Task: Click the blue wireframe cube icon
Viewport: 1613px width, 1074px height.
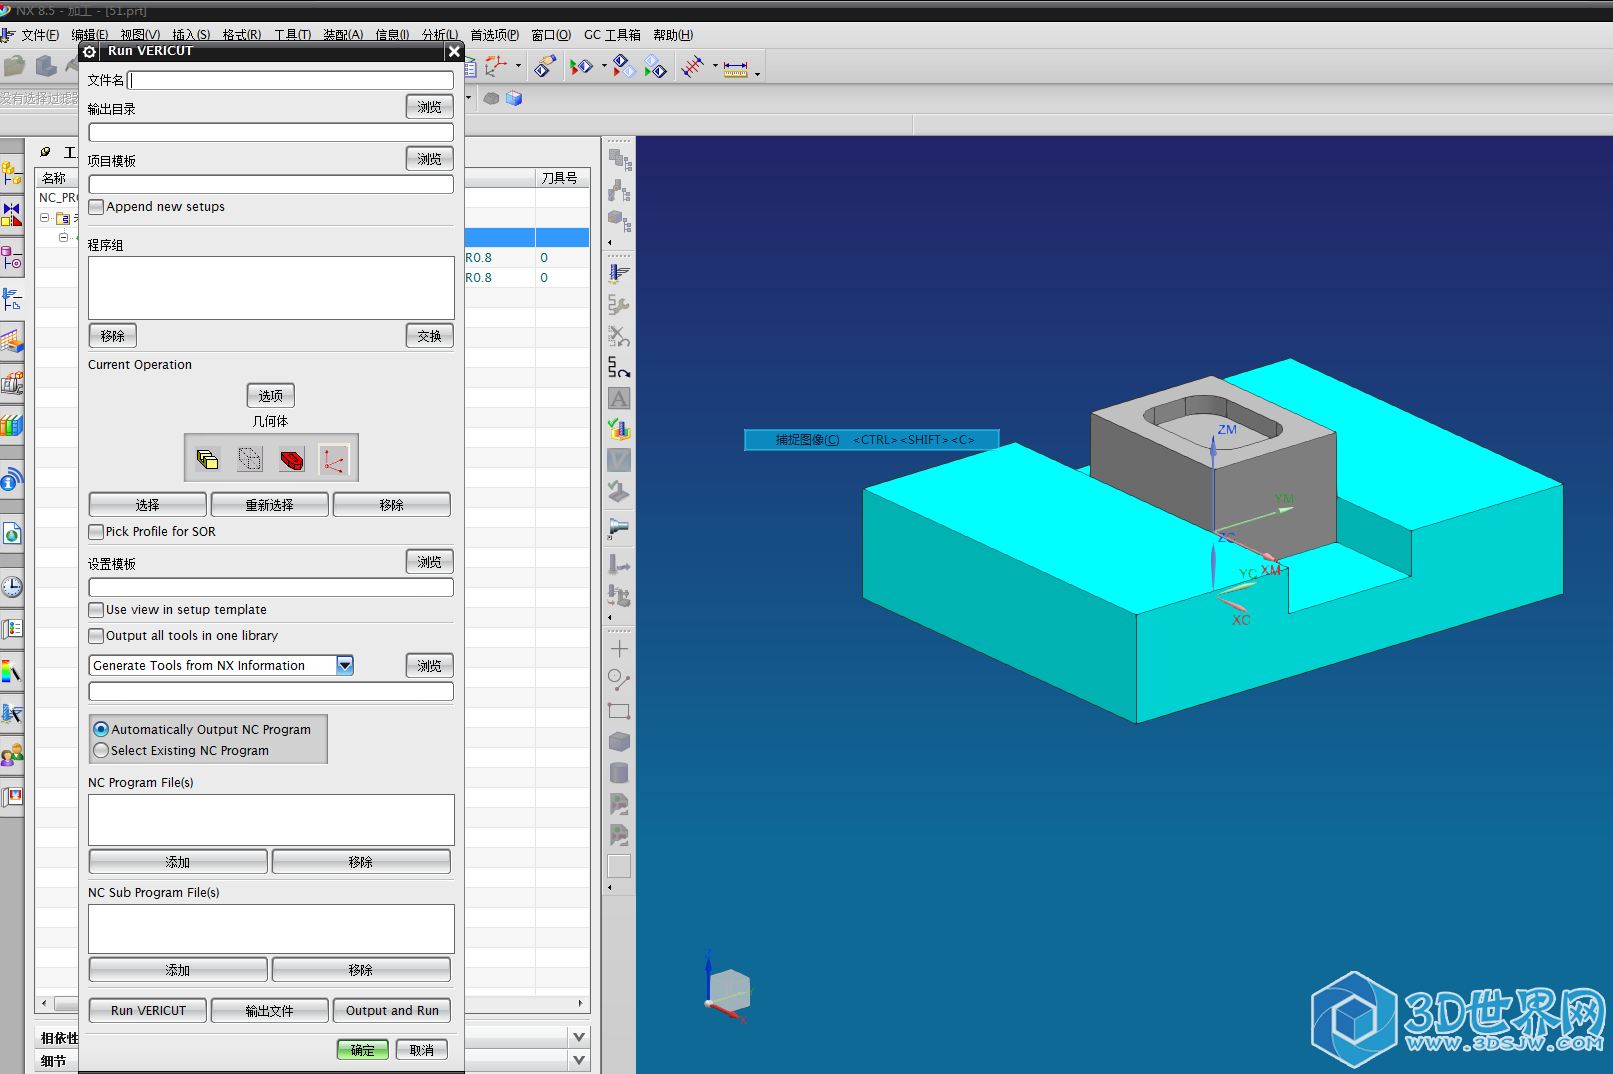Action: tap(514, 98)
